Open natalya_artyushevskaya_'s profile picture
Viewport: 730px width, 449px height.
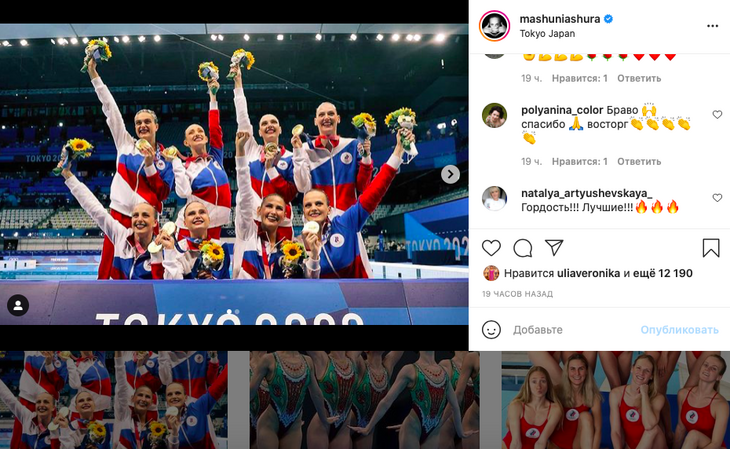click(x=494, y=198)
